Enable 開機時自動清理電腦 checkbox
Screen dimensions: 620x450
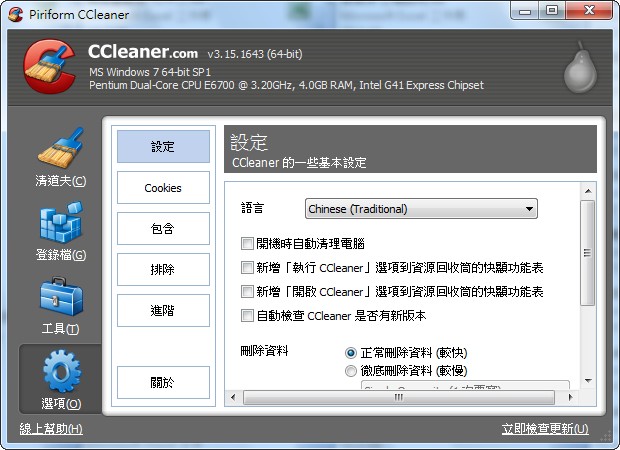coord(248,243)
